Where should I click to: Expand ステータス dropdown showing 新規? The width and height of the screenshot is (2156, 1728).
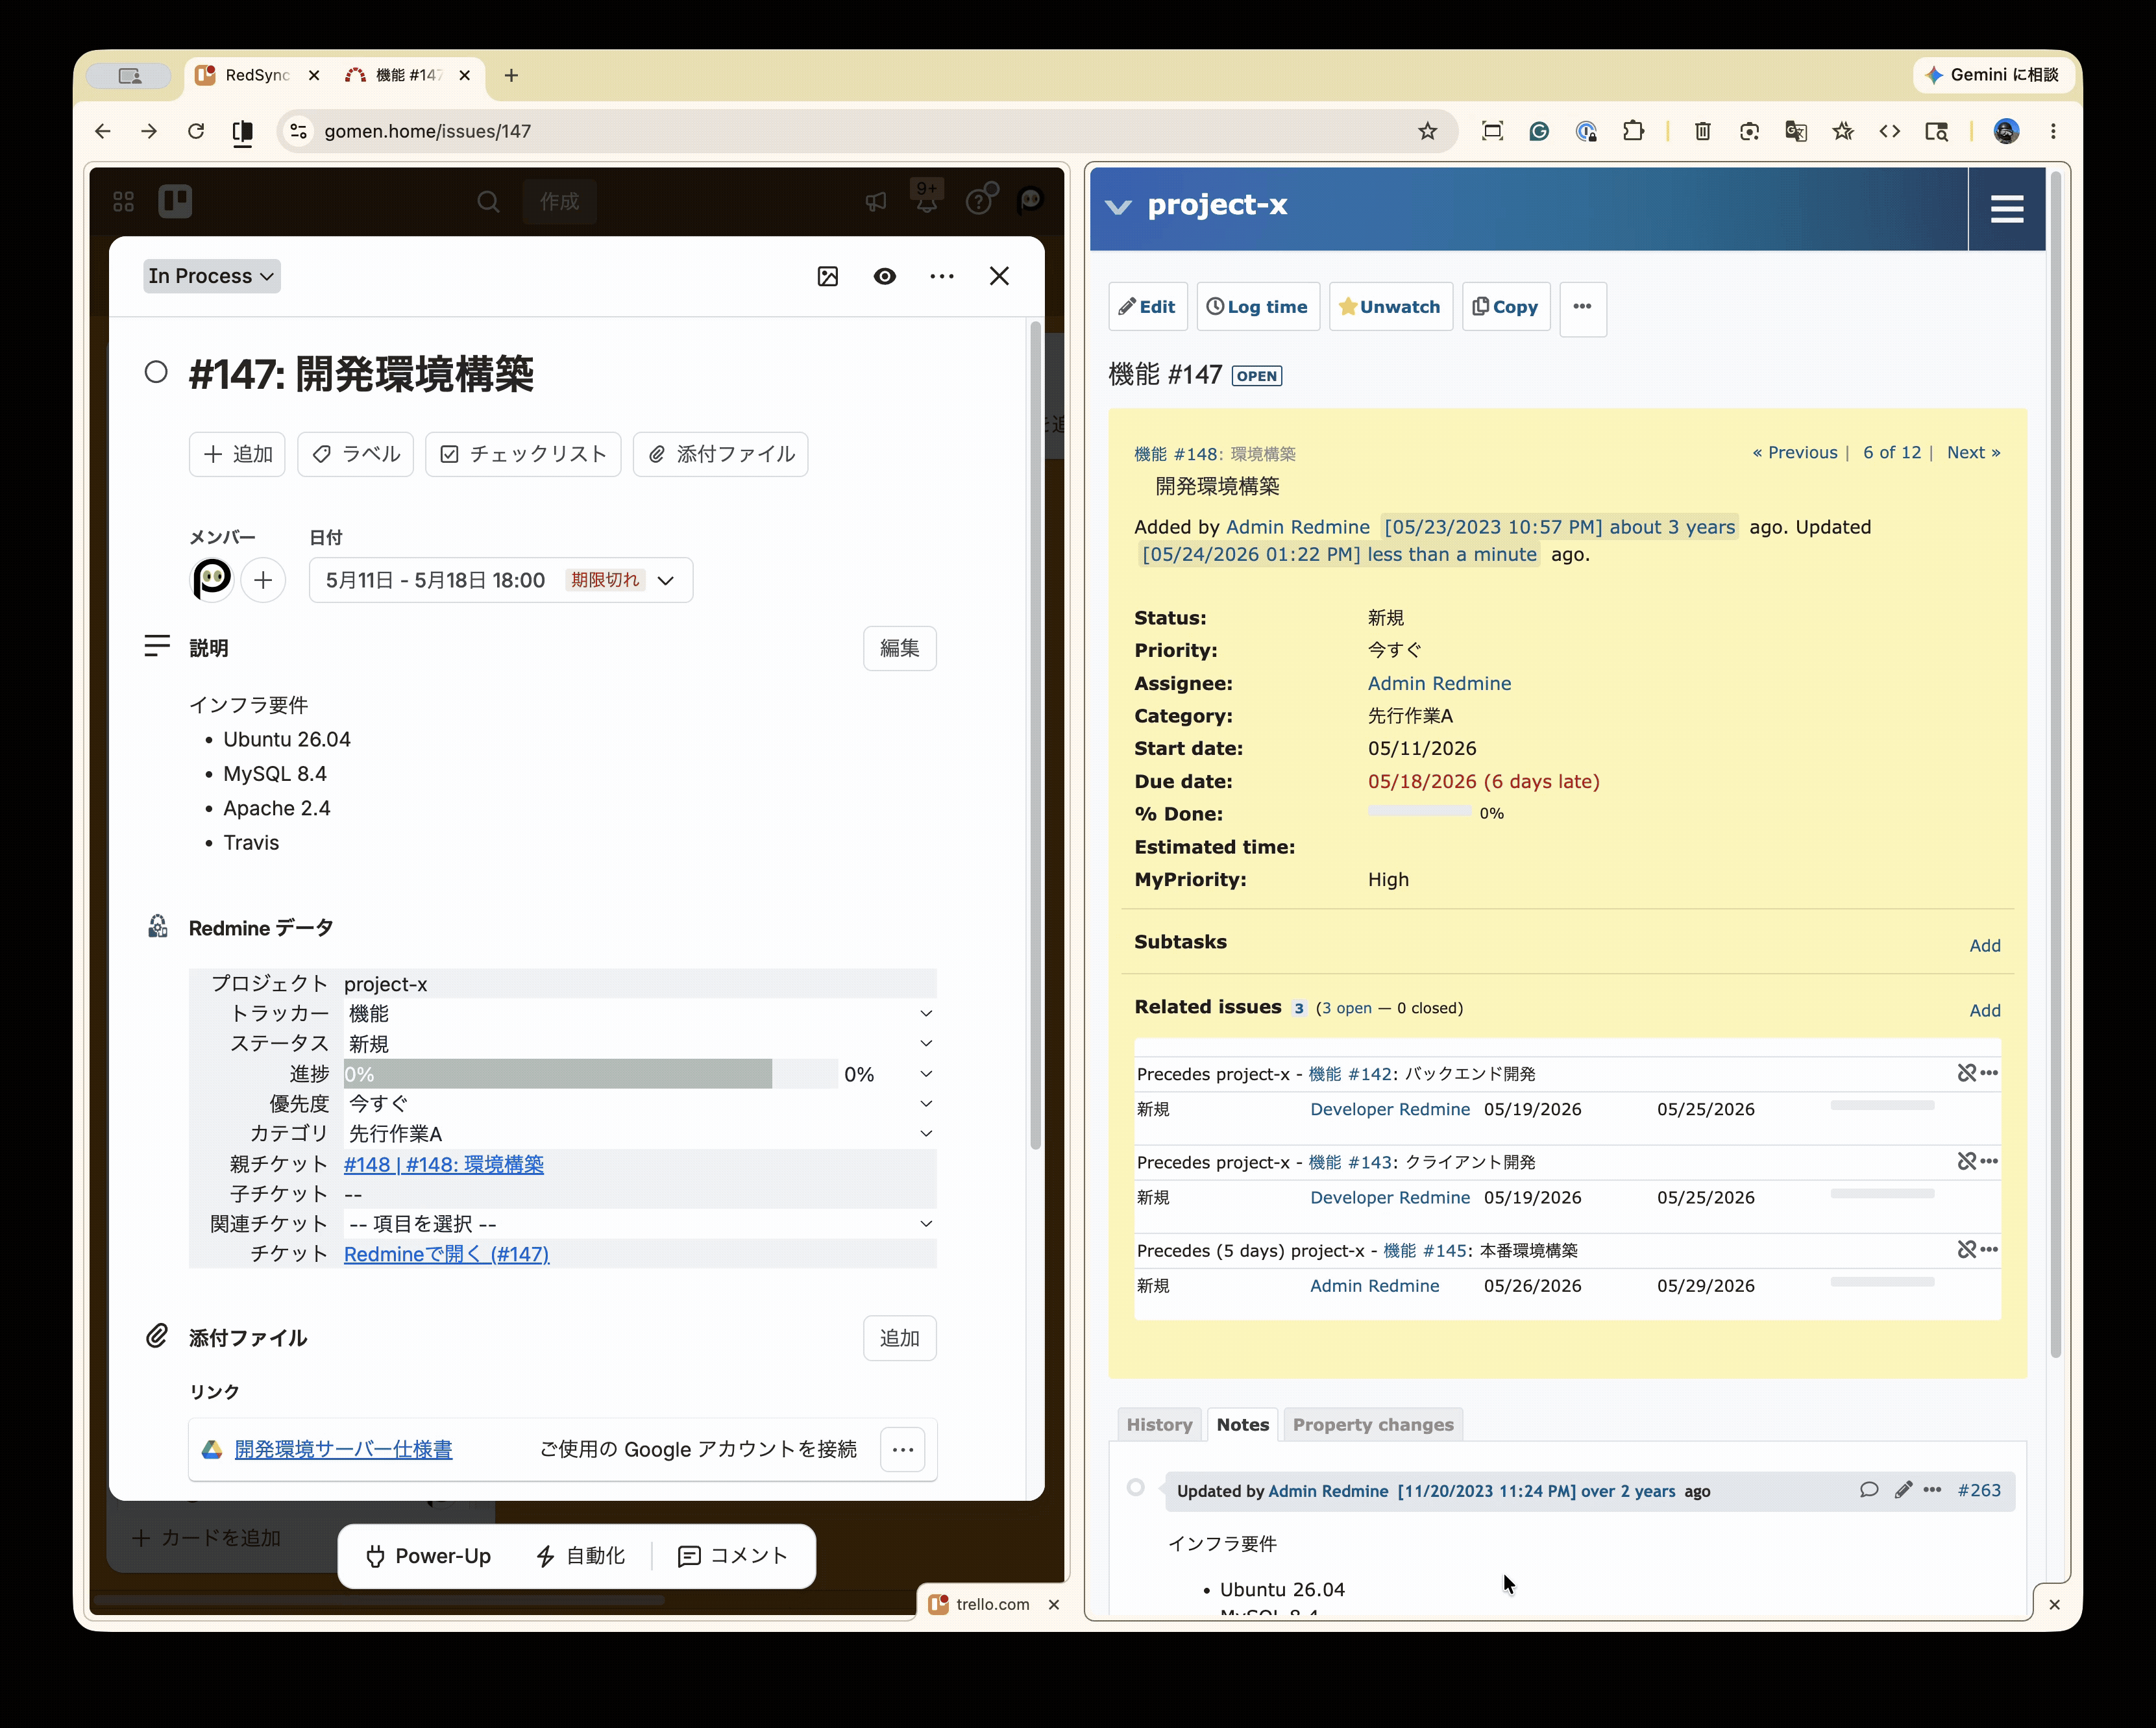click(640, 1044)
